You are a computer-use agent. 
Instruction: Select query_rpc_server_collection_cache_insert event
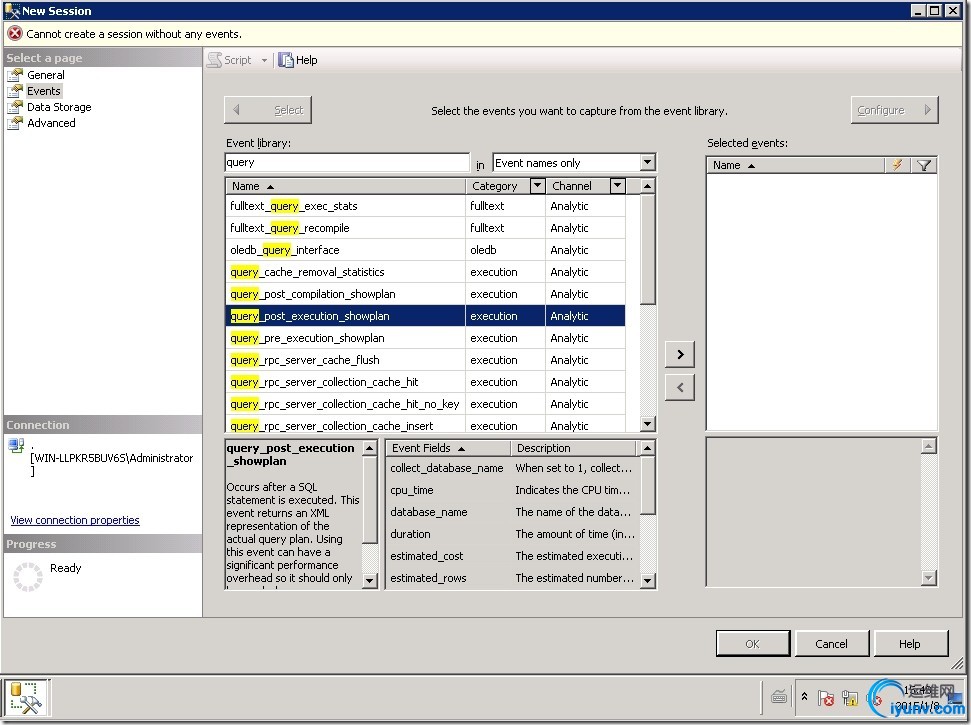click(425, 425)
